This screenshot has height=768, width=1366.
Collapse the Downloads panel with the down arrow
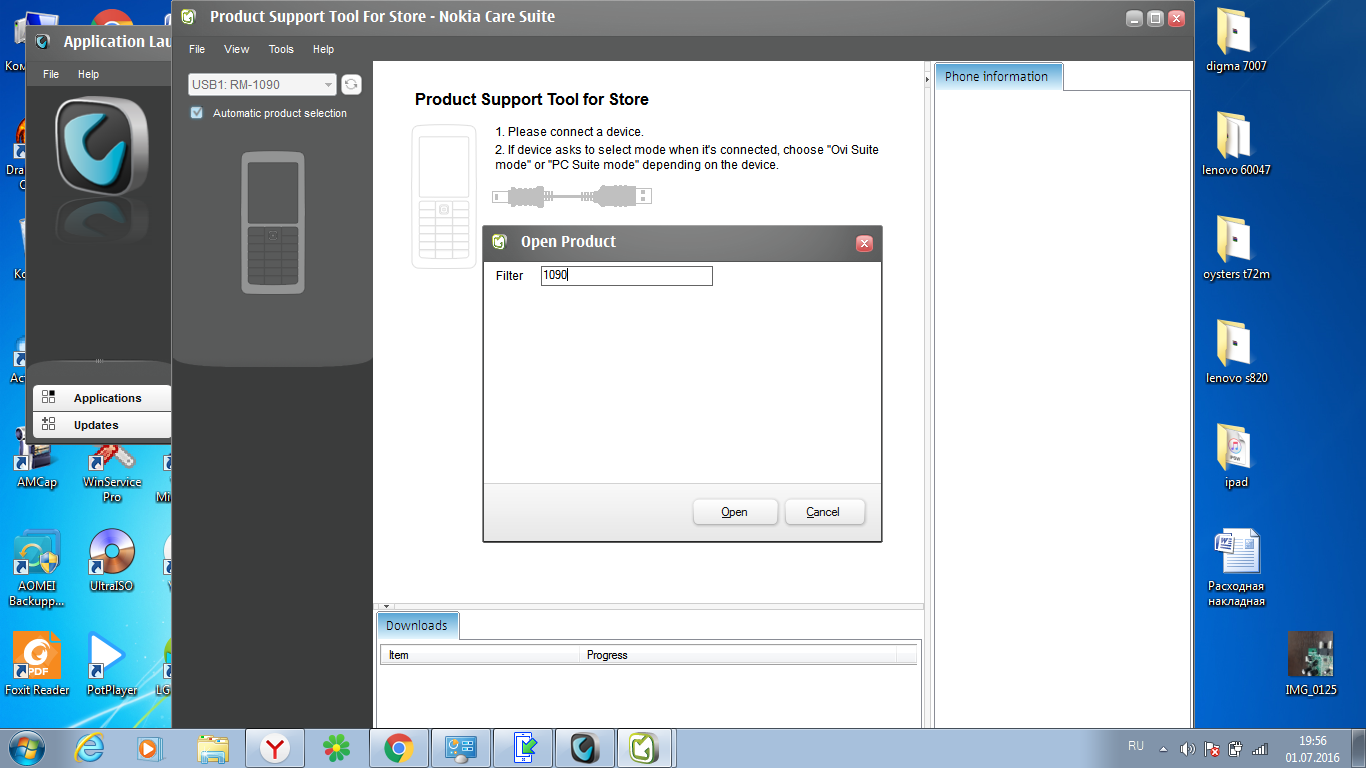tap(386, 606)
